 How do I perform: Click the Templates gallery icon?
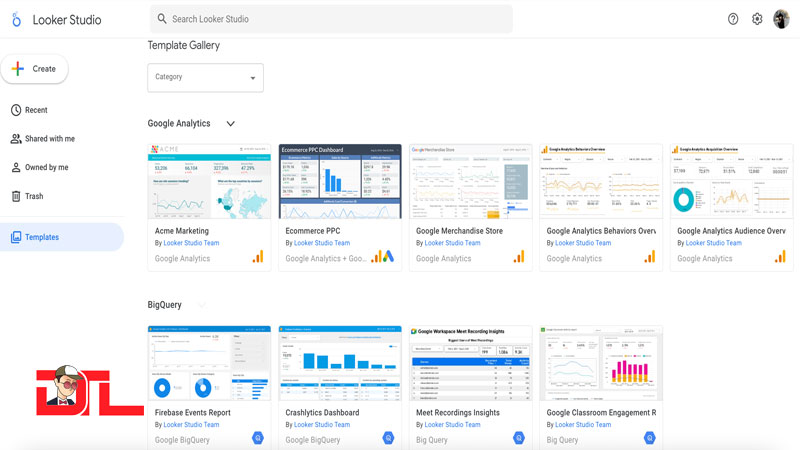[x=16, y=237]
